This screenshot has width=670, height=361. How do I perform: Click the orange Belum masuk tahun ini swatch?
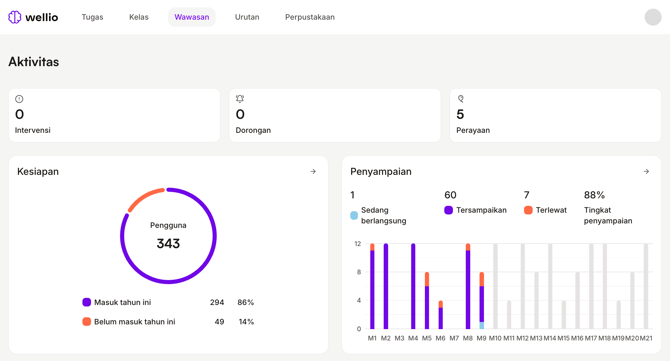tap(86, 321)
